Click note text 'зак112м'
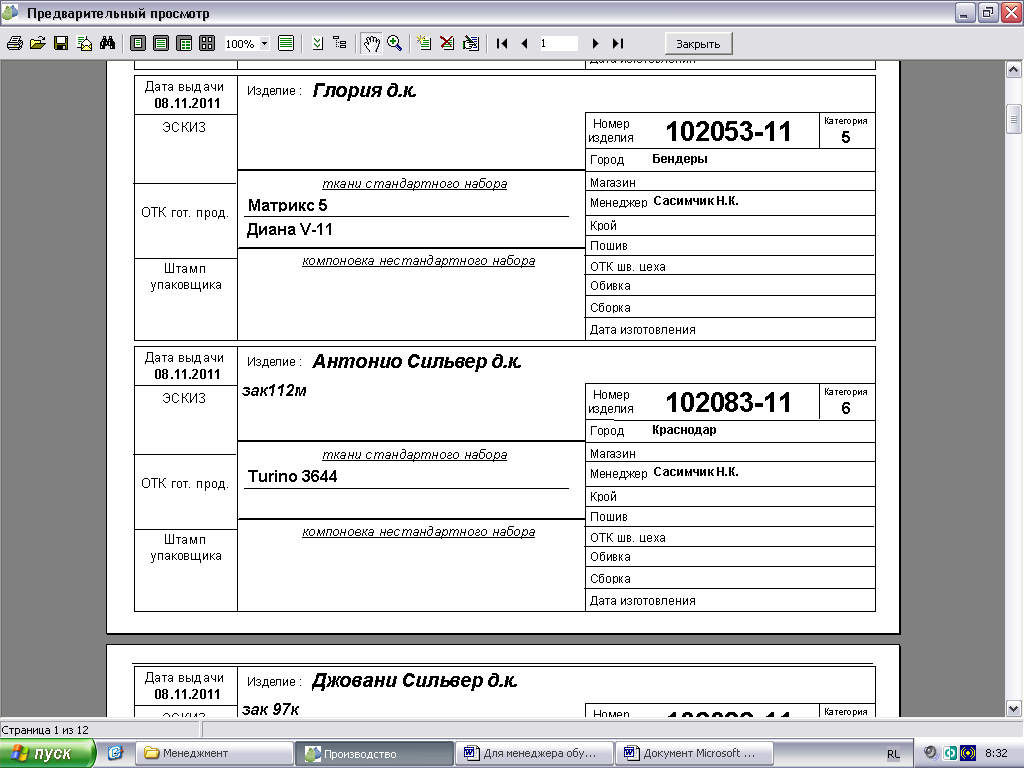This screenshot has width=1024, height=768. [x=274, y=391]
